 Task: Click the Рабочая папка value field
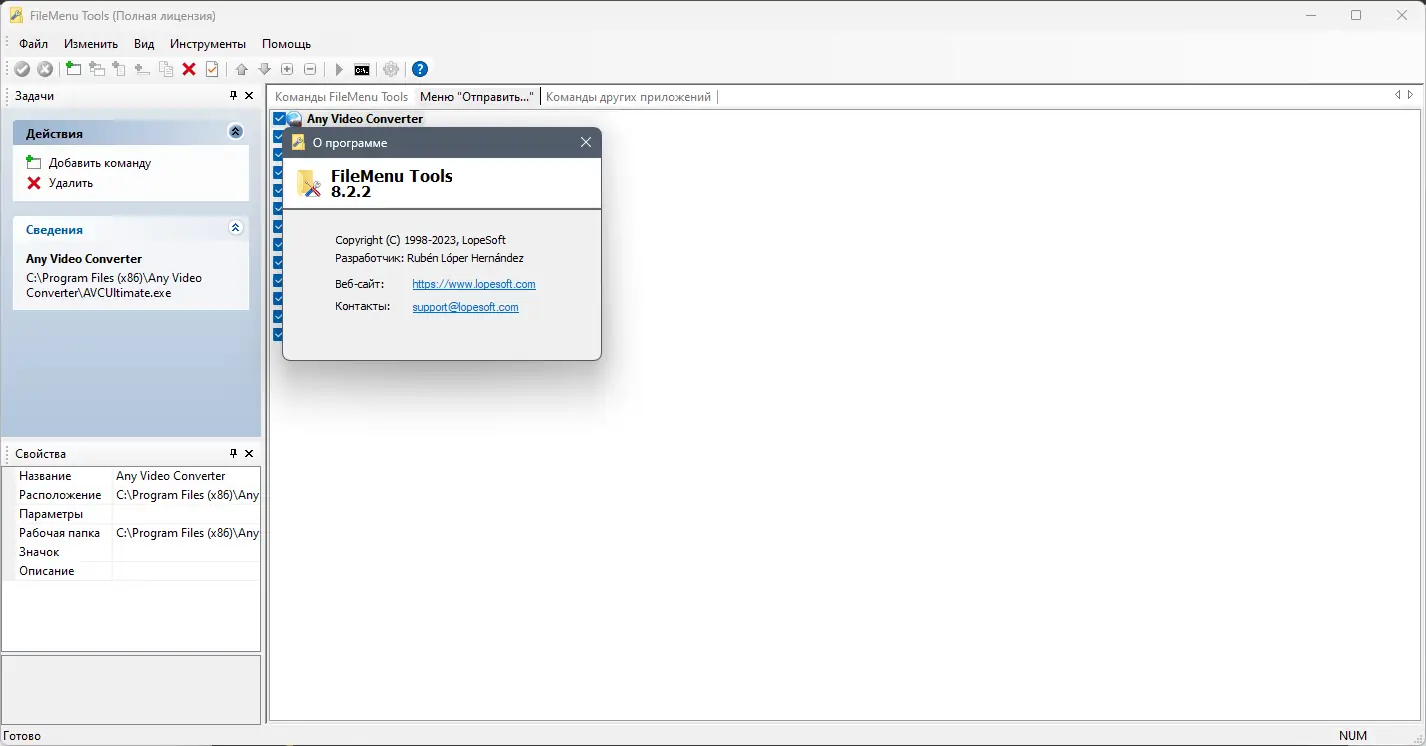[x=187, y=533]
